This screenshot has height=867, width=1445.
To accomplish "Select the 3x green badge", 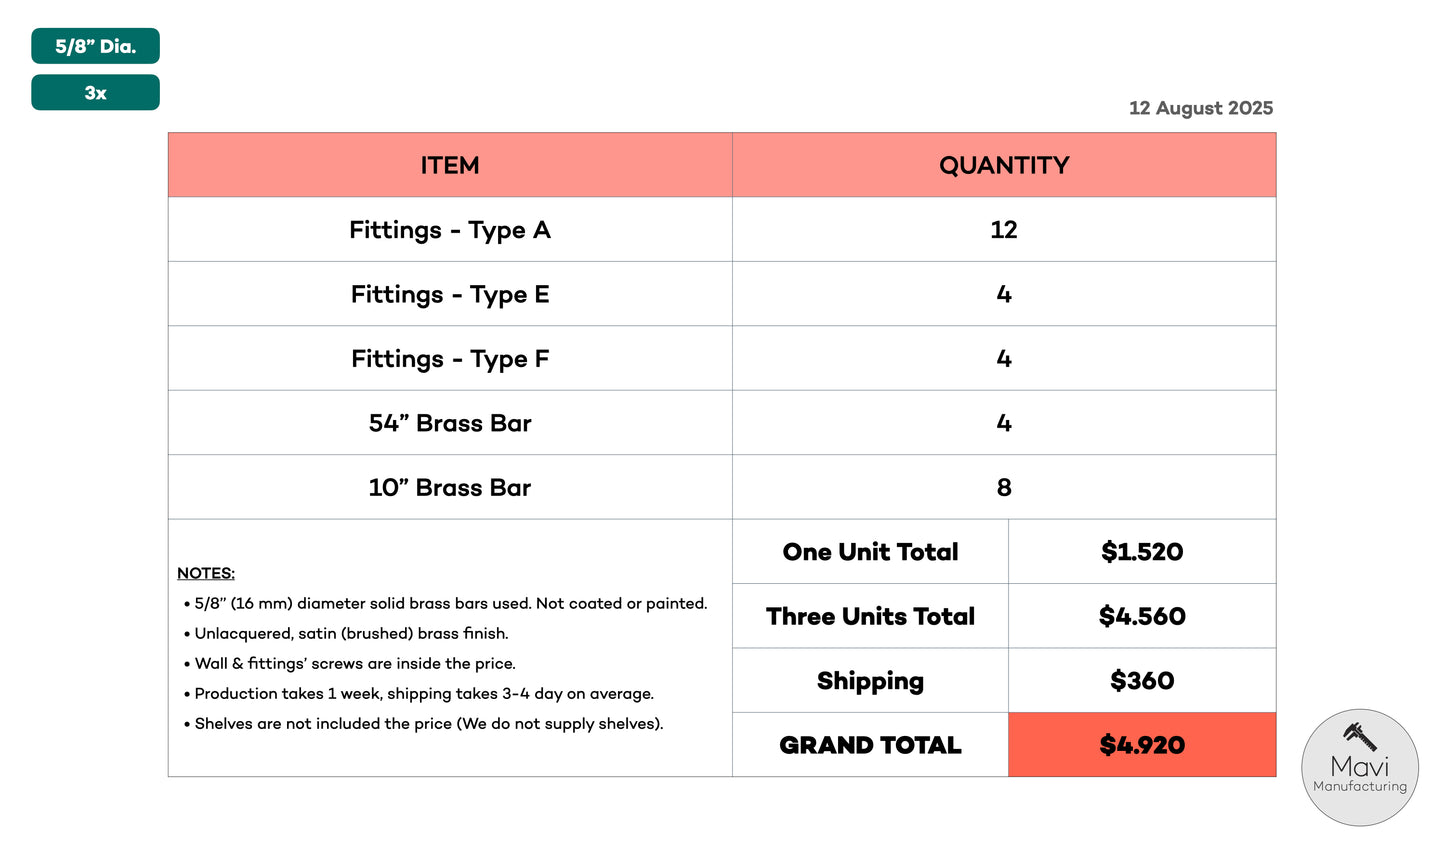I will point(95,92).
